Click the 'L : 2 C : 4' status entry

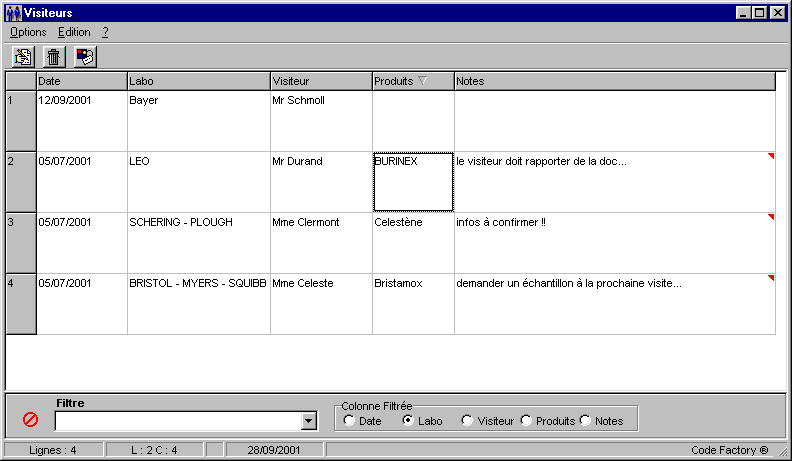click(x=155, y=450)
